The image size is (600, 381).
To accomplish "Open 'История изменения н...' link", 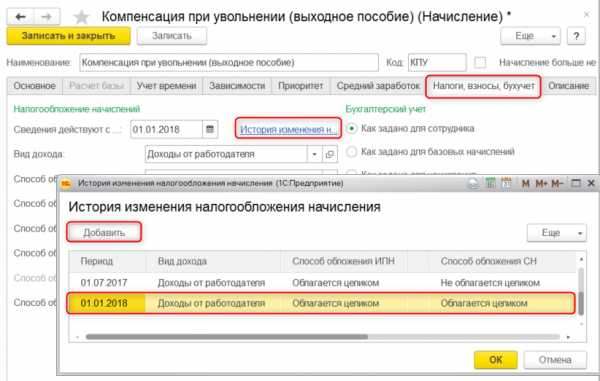I will click(288, 129).
